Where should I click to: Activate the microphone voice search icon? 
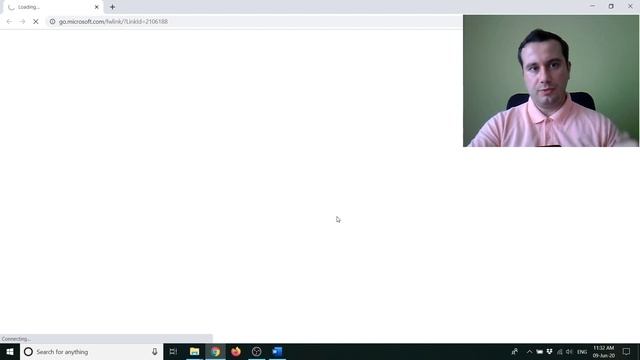click(155, 352)
